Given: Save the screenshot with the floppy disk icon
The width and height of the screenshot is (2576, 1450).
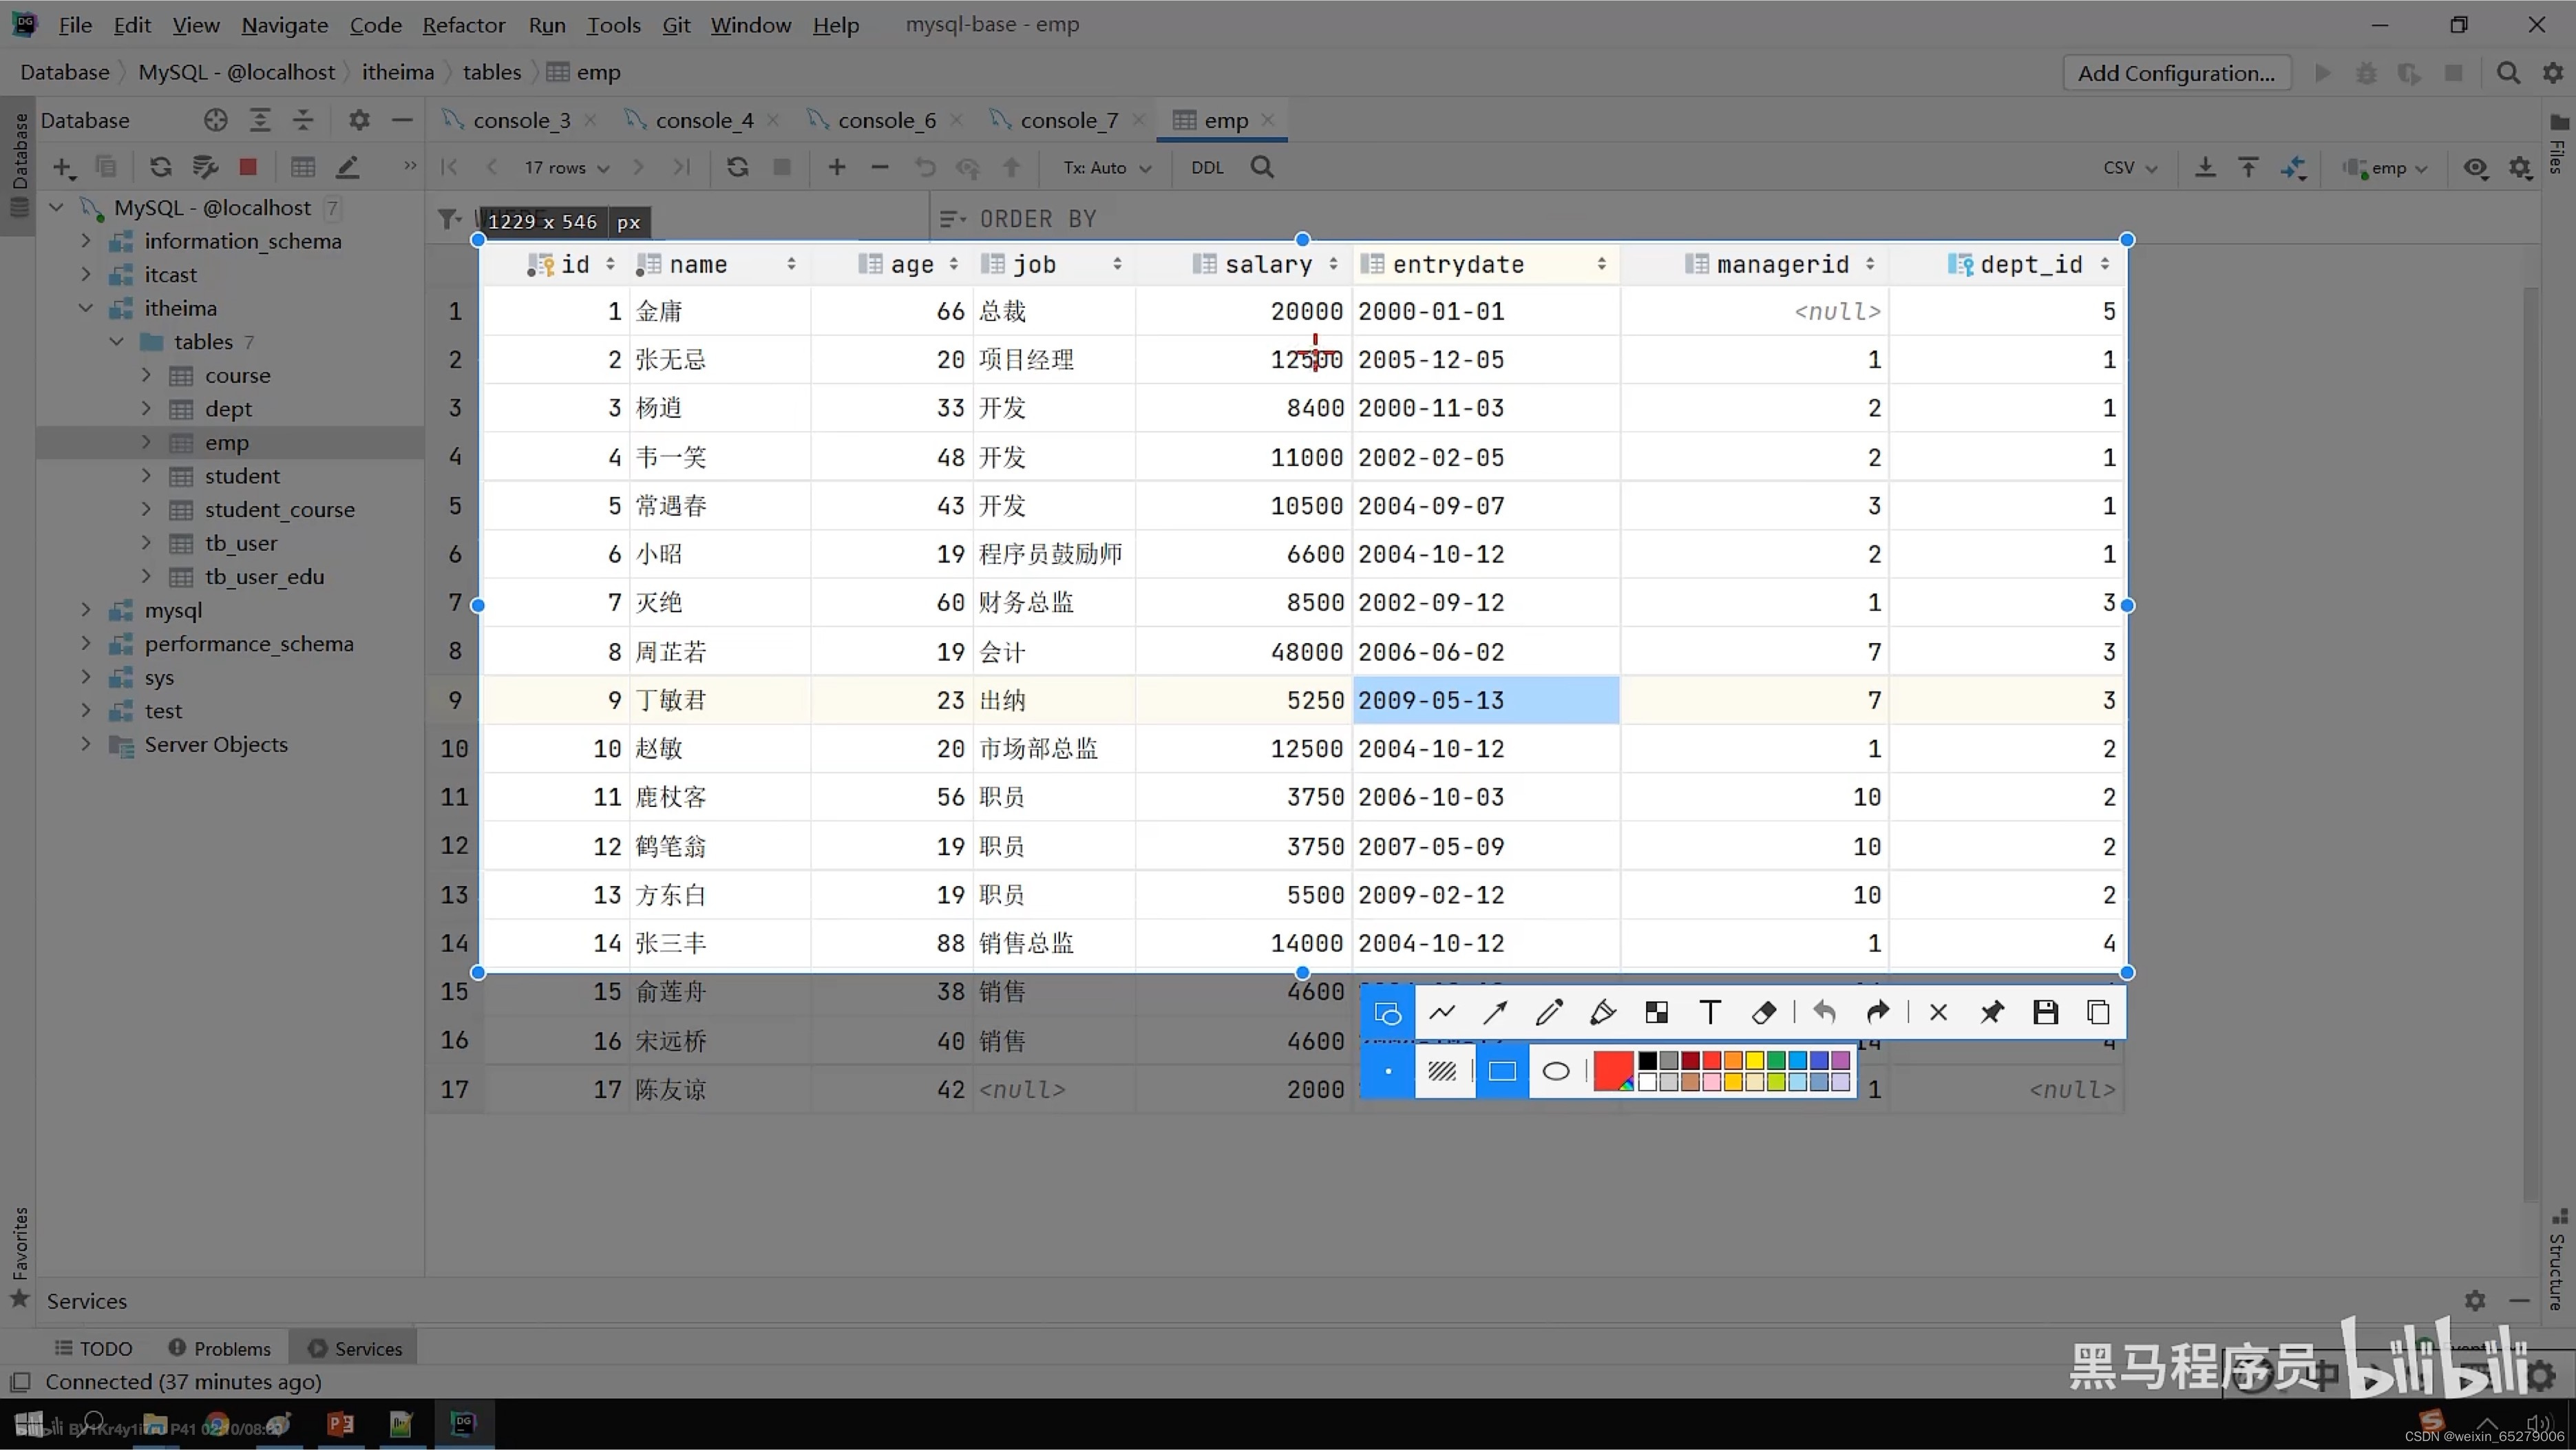Looking at the screenshot, I should [x=2045, y=1013].
